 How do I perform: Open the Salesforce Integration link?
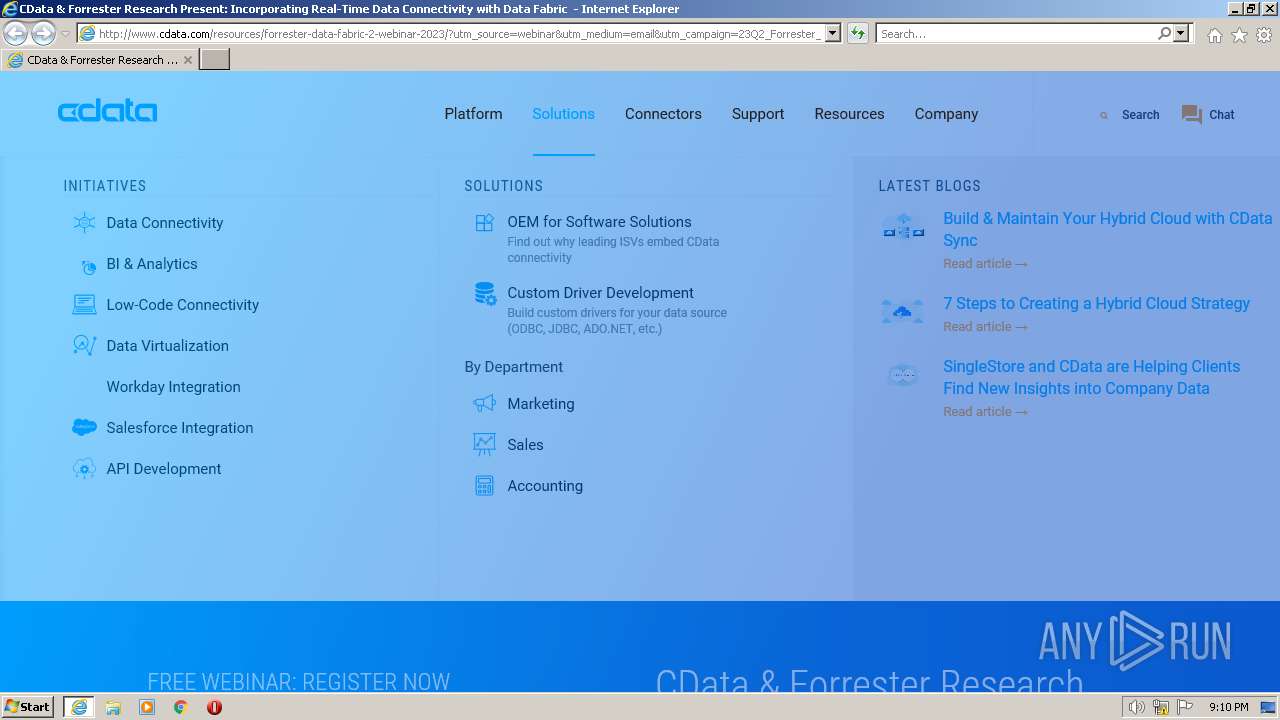point(180,428)
